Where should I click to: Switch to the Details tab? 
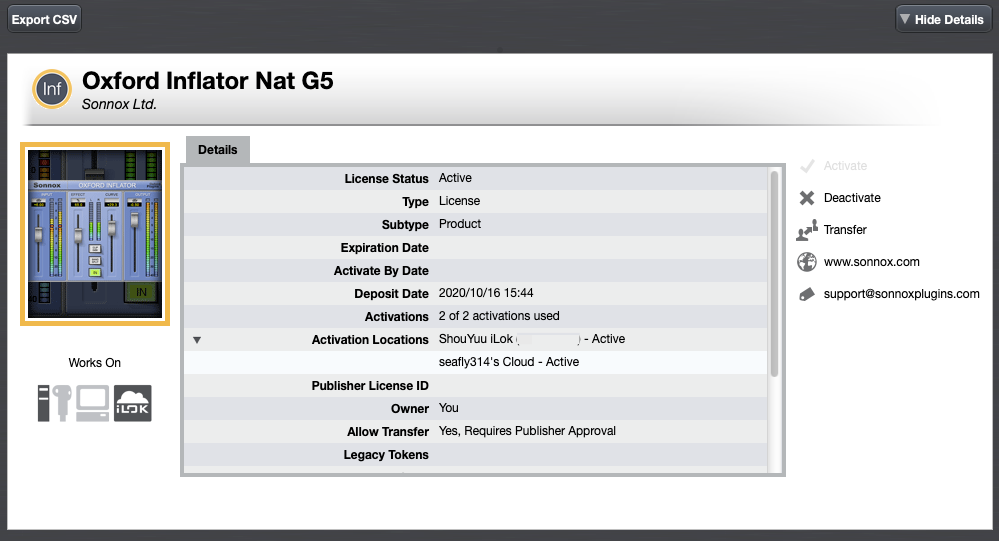click(x=217, y=150)
